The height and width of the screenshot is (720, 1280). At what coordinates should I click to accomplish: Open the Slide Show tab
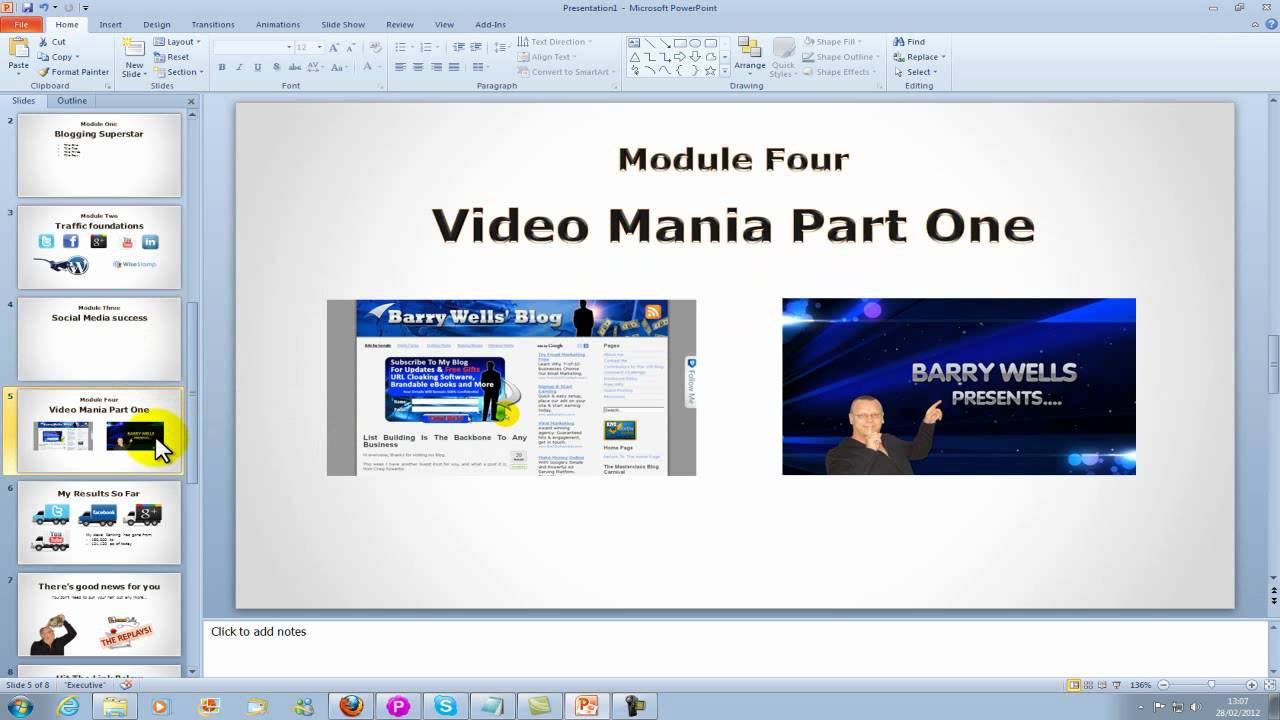pos(343,24)
